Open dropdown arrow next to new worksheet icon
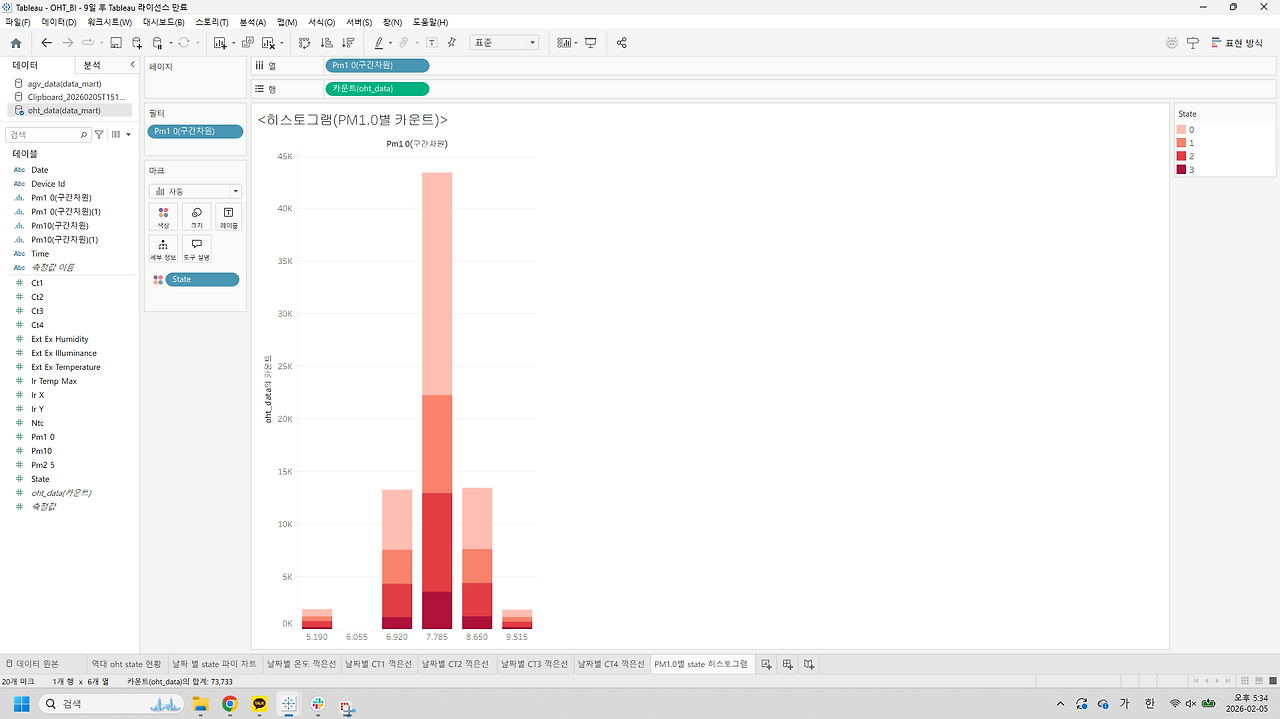Viewport: 1280px width, 719px height. tap(234, 43)
